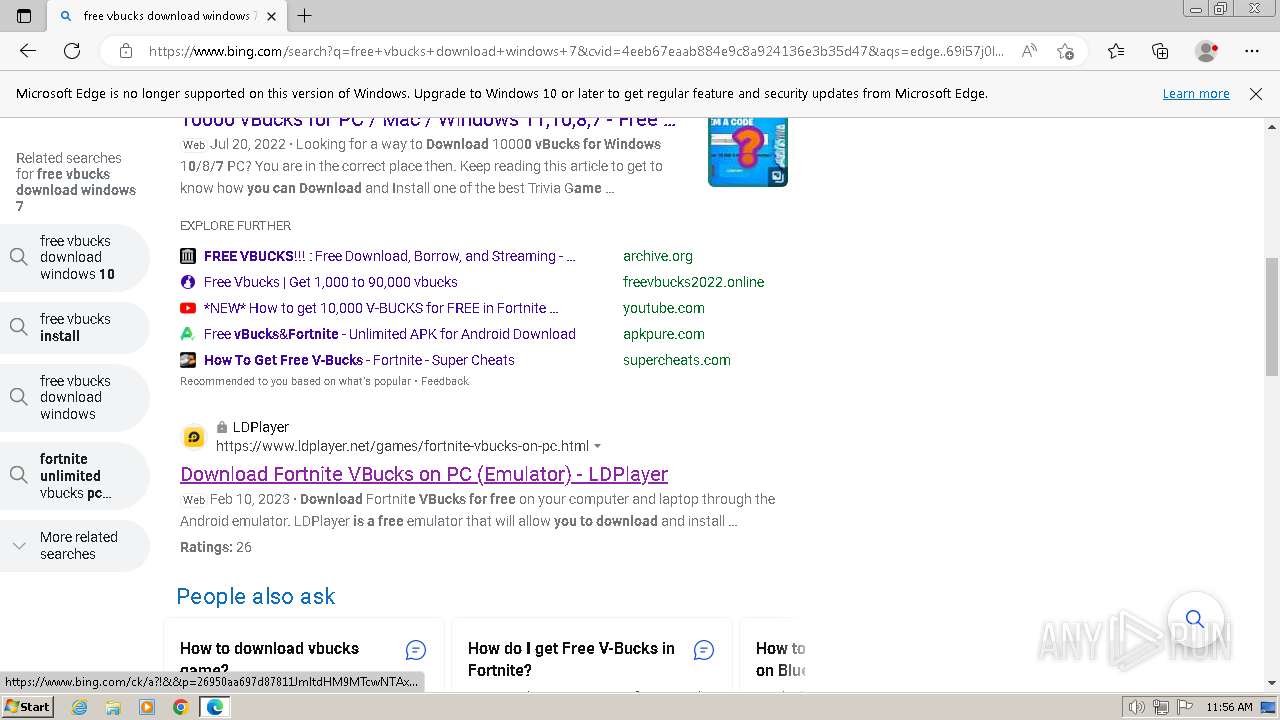Click the Feedback link under Explore Further
This screenshot has height=720, width=1280.
(x=445, y=381)
